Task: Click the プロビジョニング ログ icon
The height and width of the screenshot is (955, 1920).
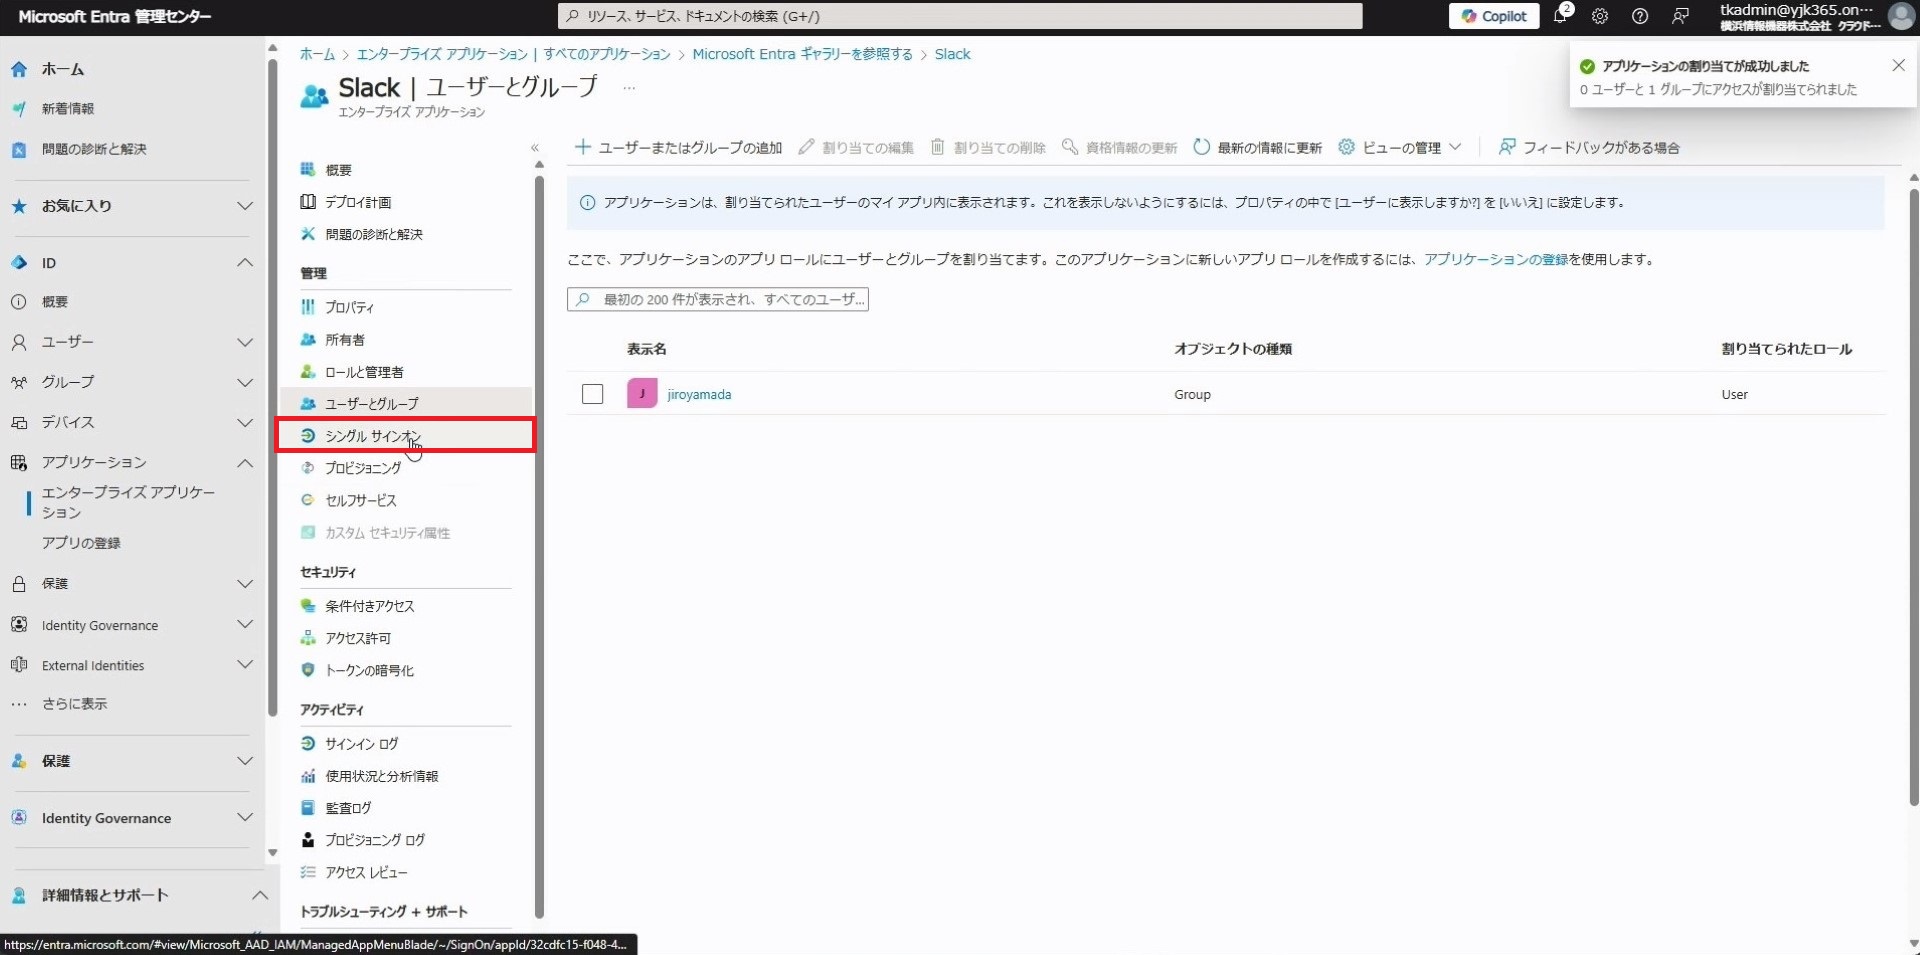Action: (x=308, y=840)
